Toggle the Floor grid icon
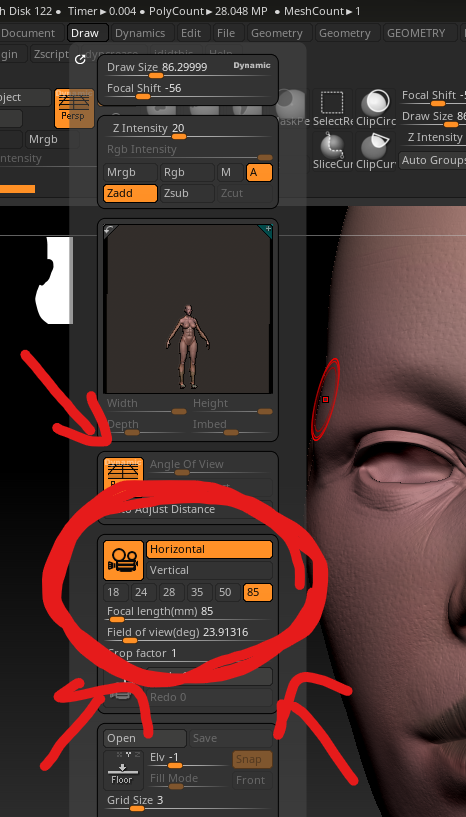This screenshot has width=466, height=817. click(121, 769)
